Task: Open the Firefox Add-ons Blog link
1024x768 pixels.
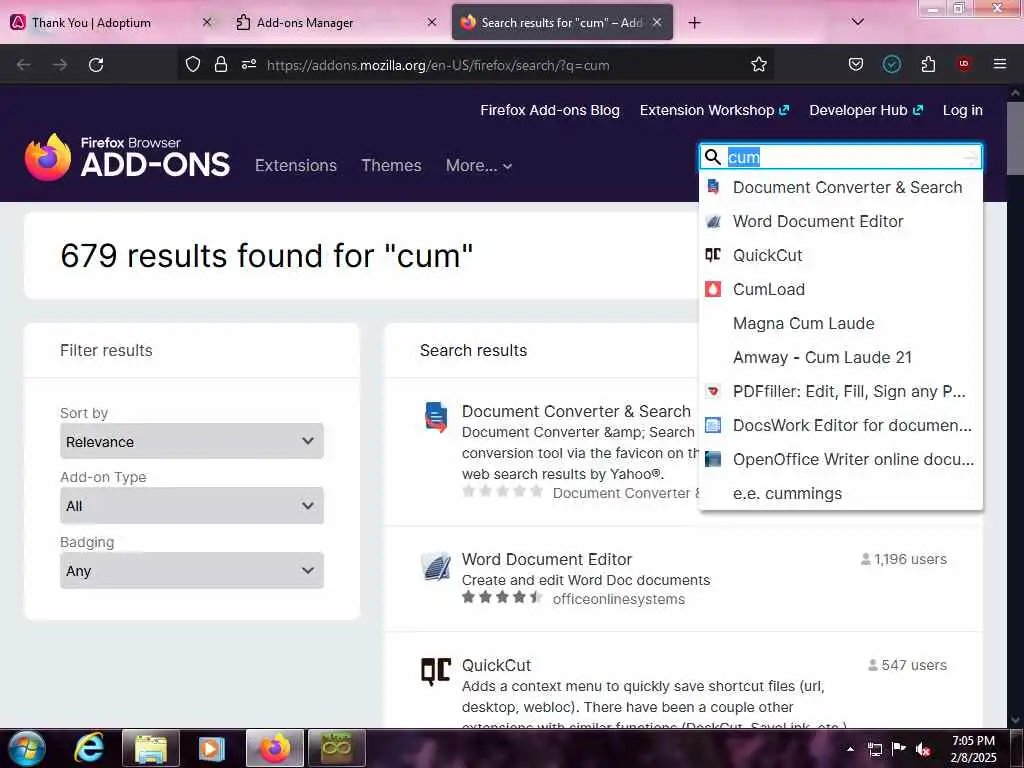Action: [550, 110]
